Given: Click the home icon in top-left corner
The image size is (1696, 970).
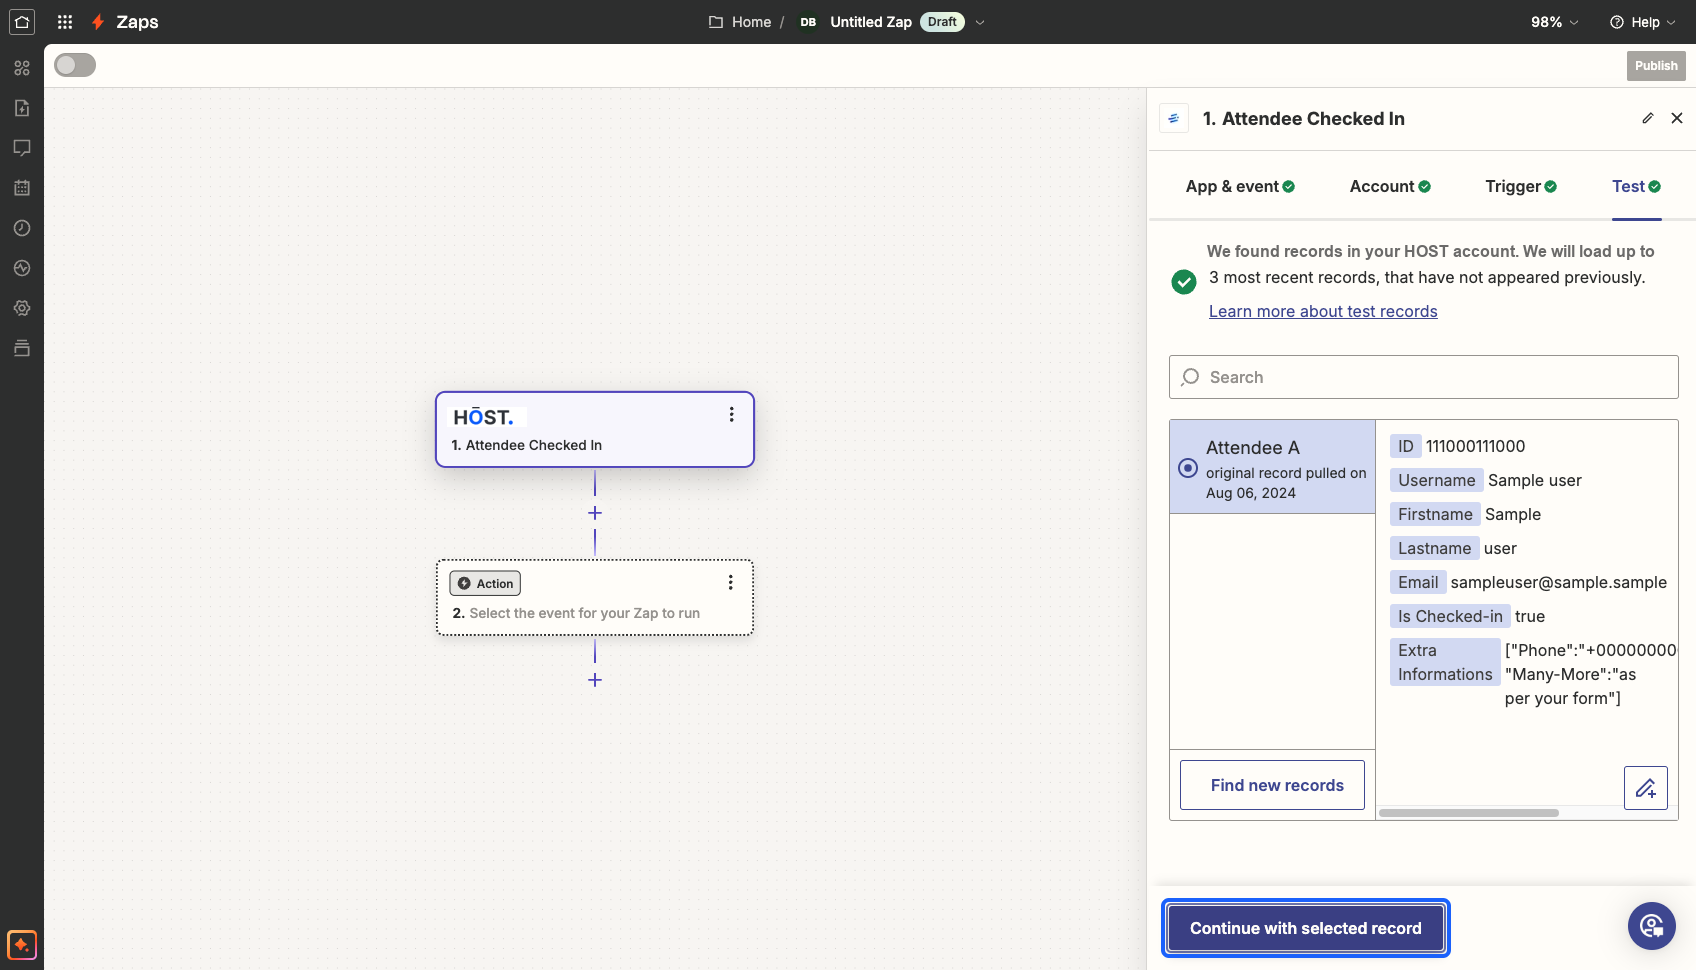Looking at the screenshot, I should [22, 22].
